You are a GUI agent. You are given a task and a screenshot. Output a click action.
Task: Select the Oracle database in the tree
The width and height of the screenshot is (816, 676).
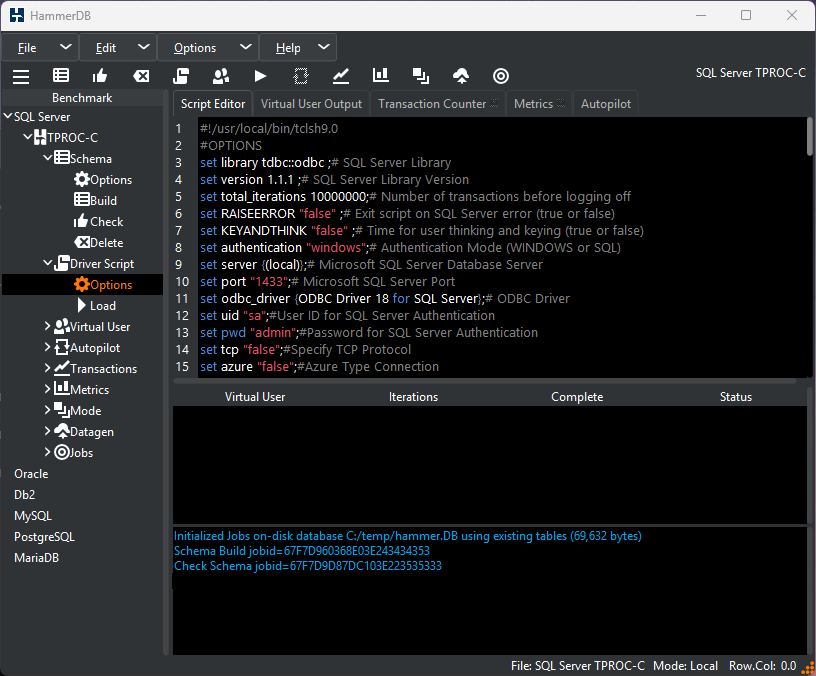(31, 474)
